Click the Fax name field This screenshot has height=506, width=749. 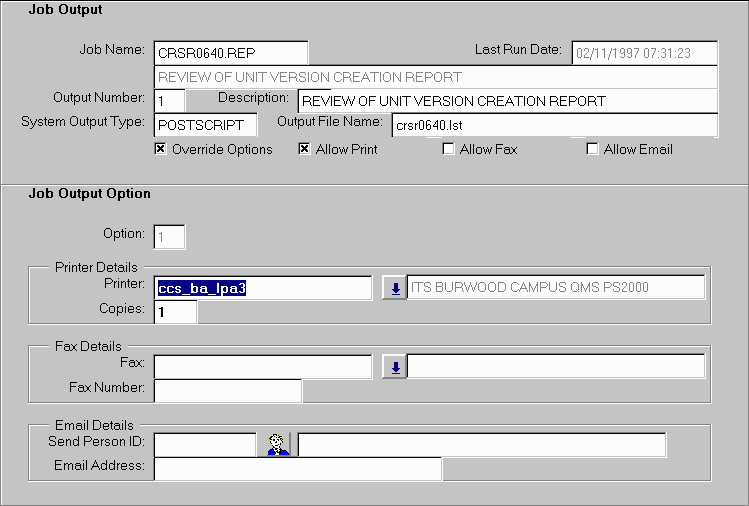(263, 366)
